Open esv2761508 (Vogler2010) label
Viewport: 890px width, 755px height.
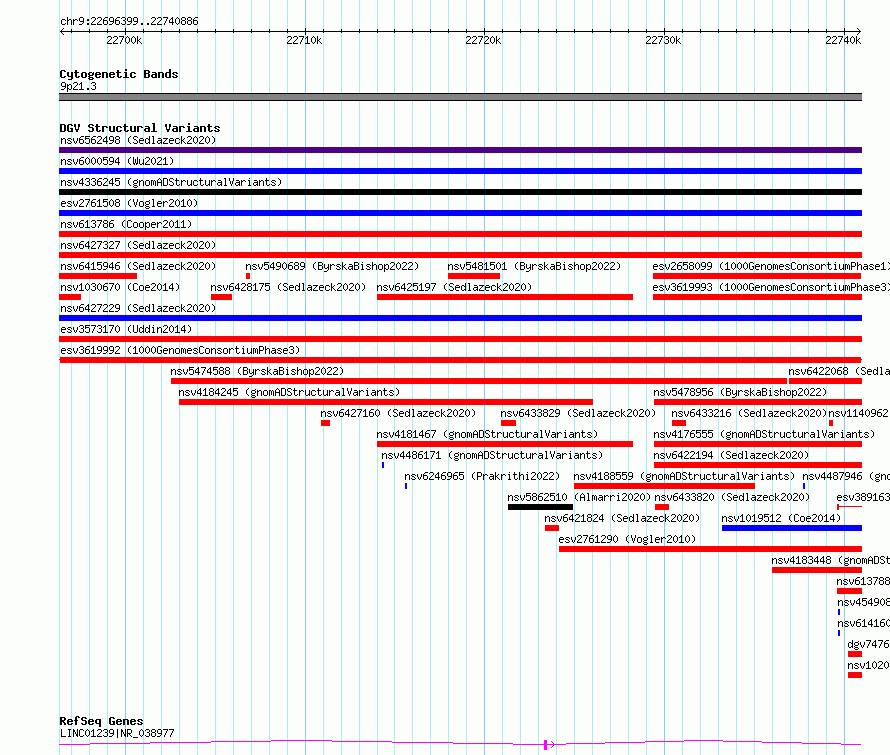pyautogui.click(x=129, y=203)
